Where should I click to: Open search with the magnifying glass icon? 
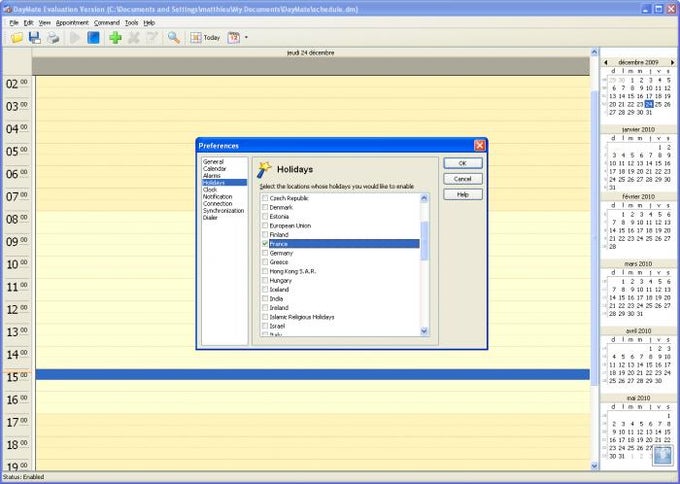[174, 38]
